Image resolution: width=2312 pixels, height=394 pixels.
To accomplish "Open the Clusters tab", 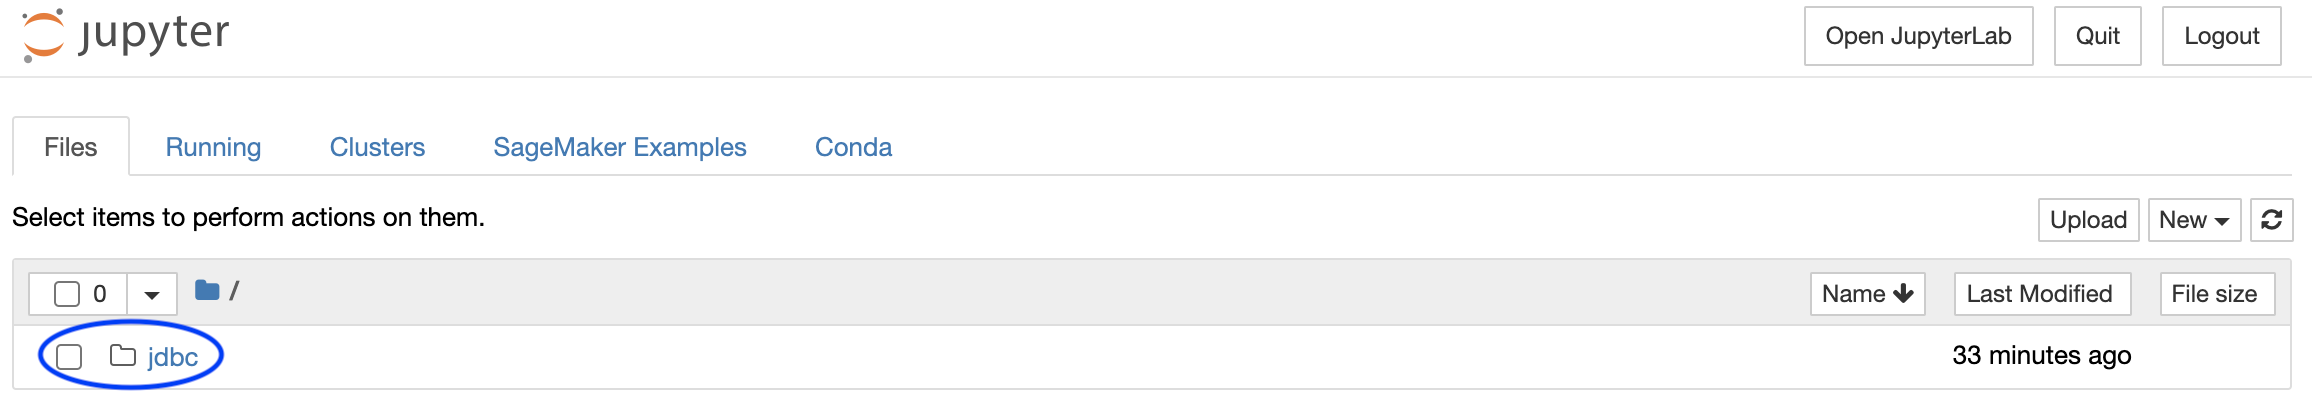I will pos(377,147).
